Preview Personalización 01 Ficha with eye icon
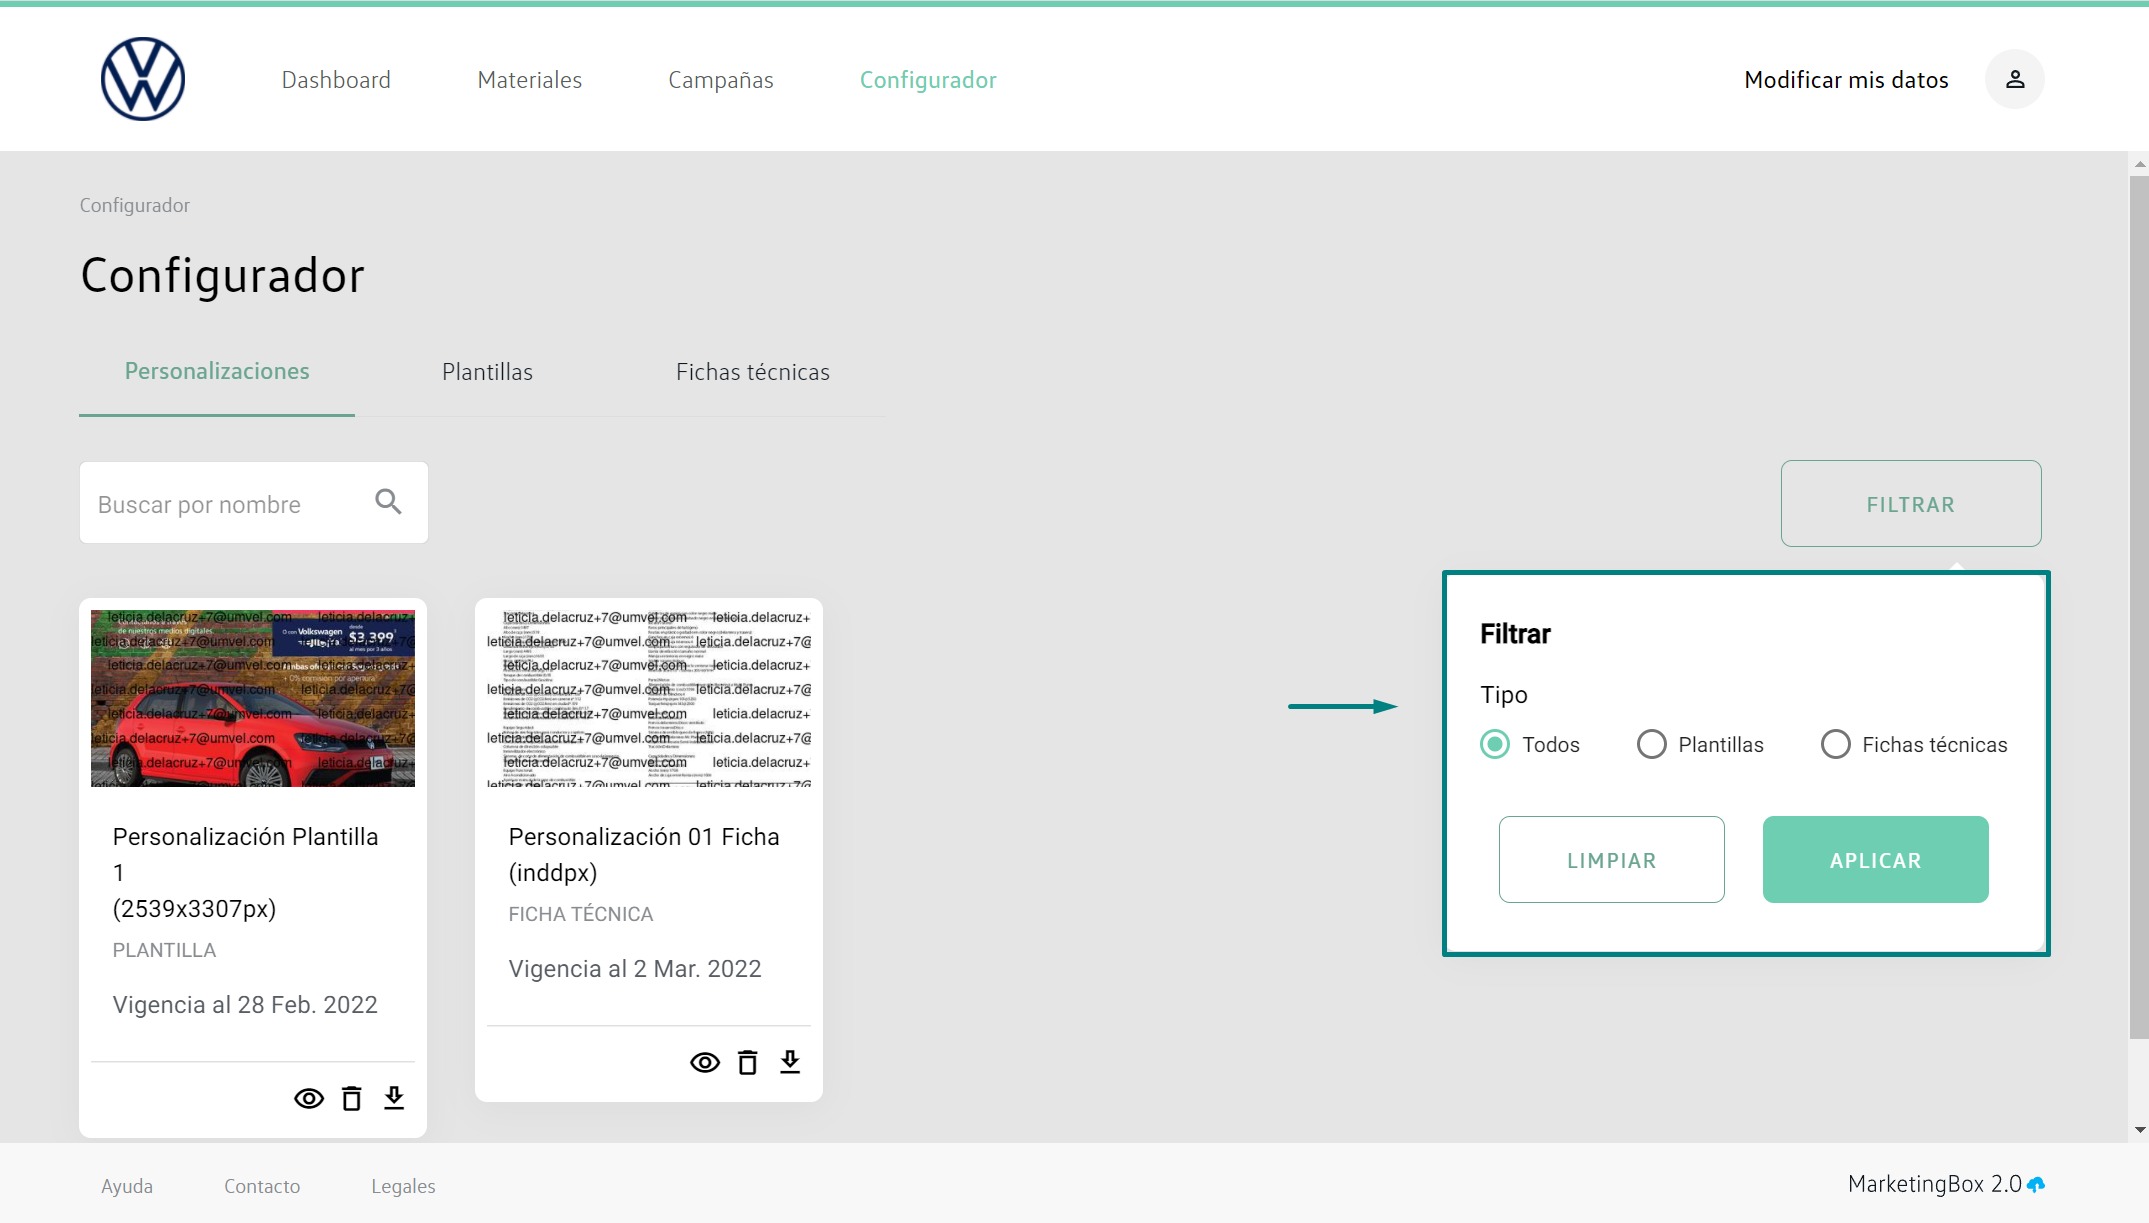 tap(705, 1063)
